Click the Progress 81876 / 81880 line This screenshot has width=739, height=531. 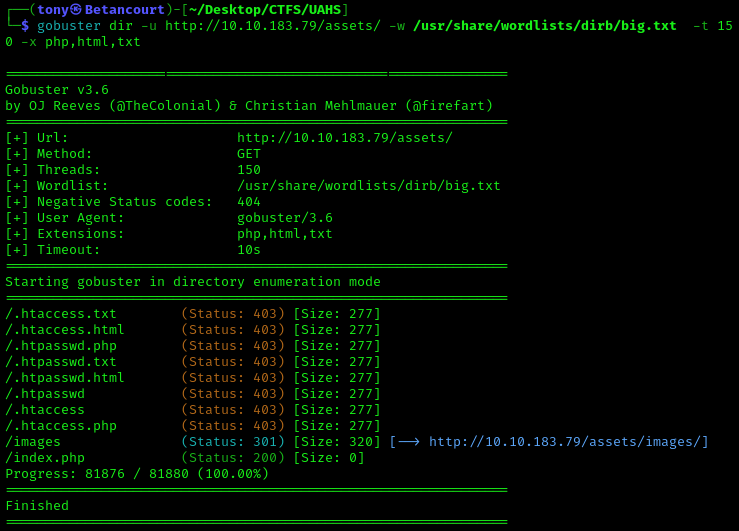pos(137,474)
